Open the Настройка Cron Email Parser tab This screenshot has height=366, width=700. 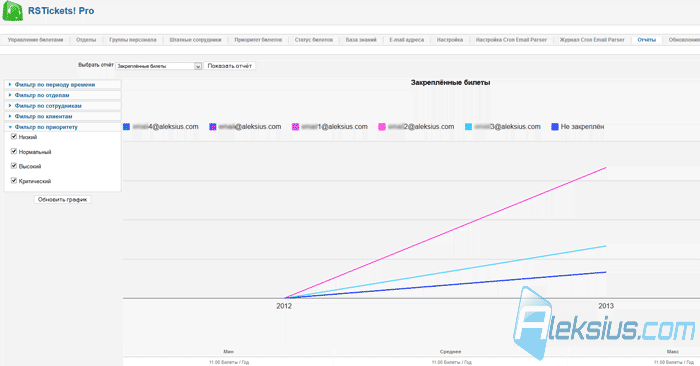(x=511, y=40)
